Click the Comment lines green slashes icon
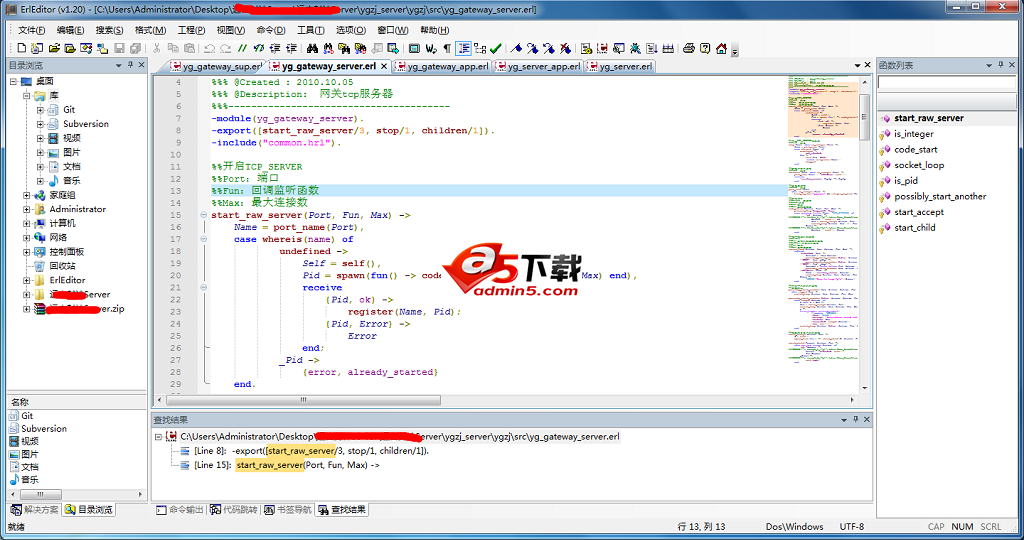This screenshot has width=1024, height=540. tap(242, 48)
